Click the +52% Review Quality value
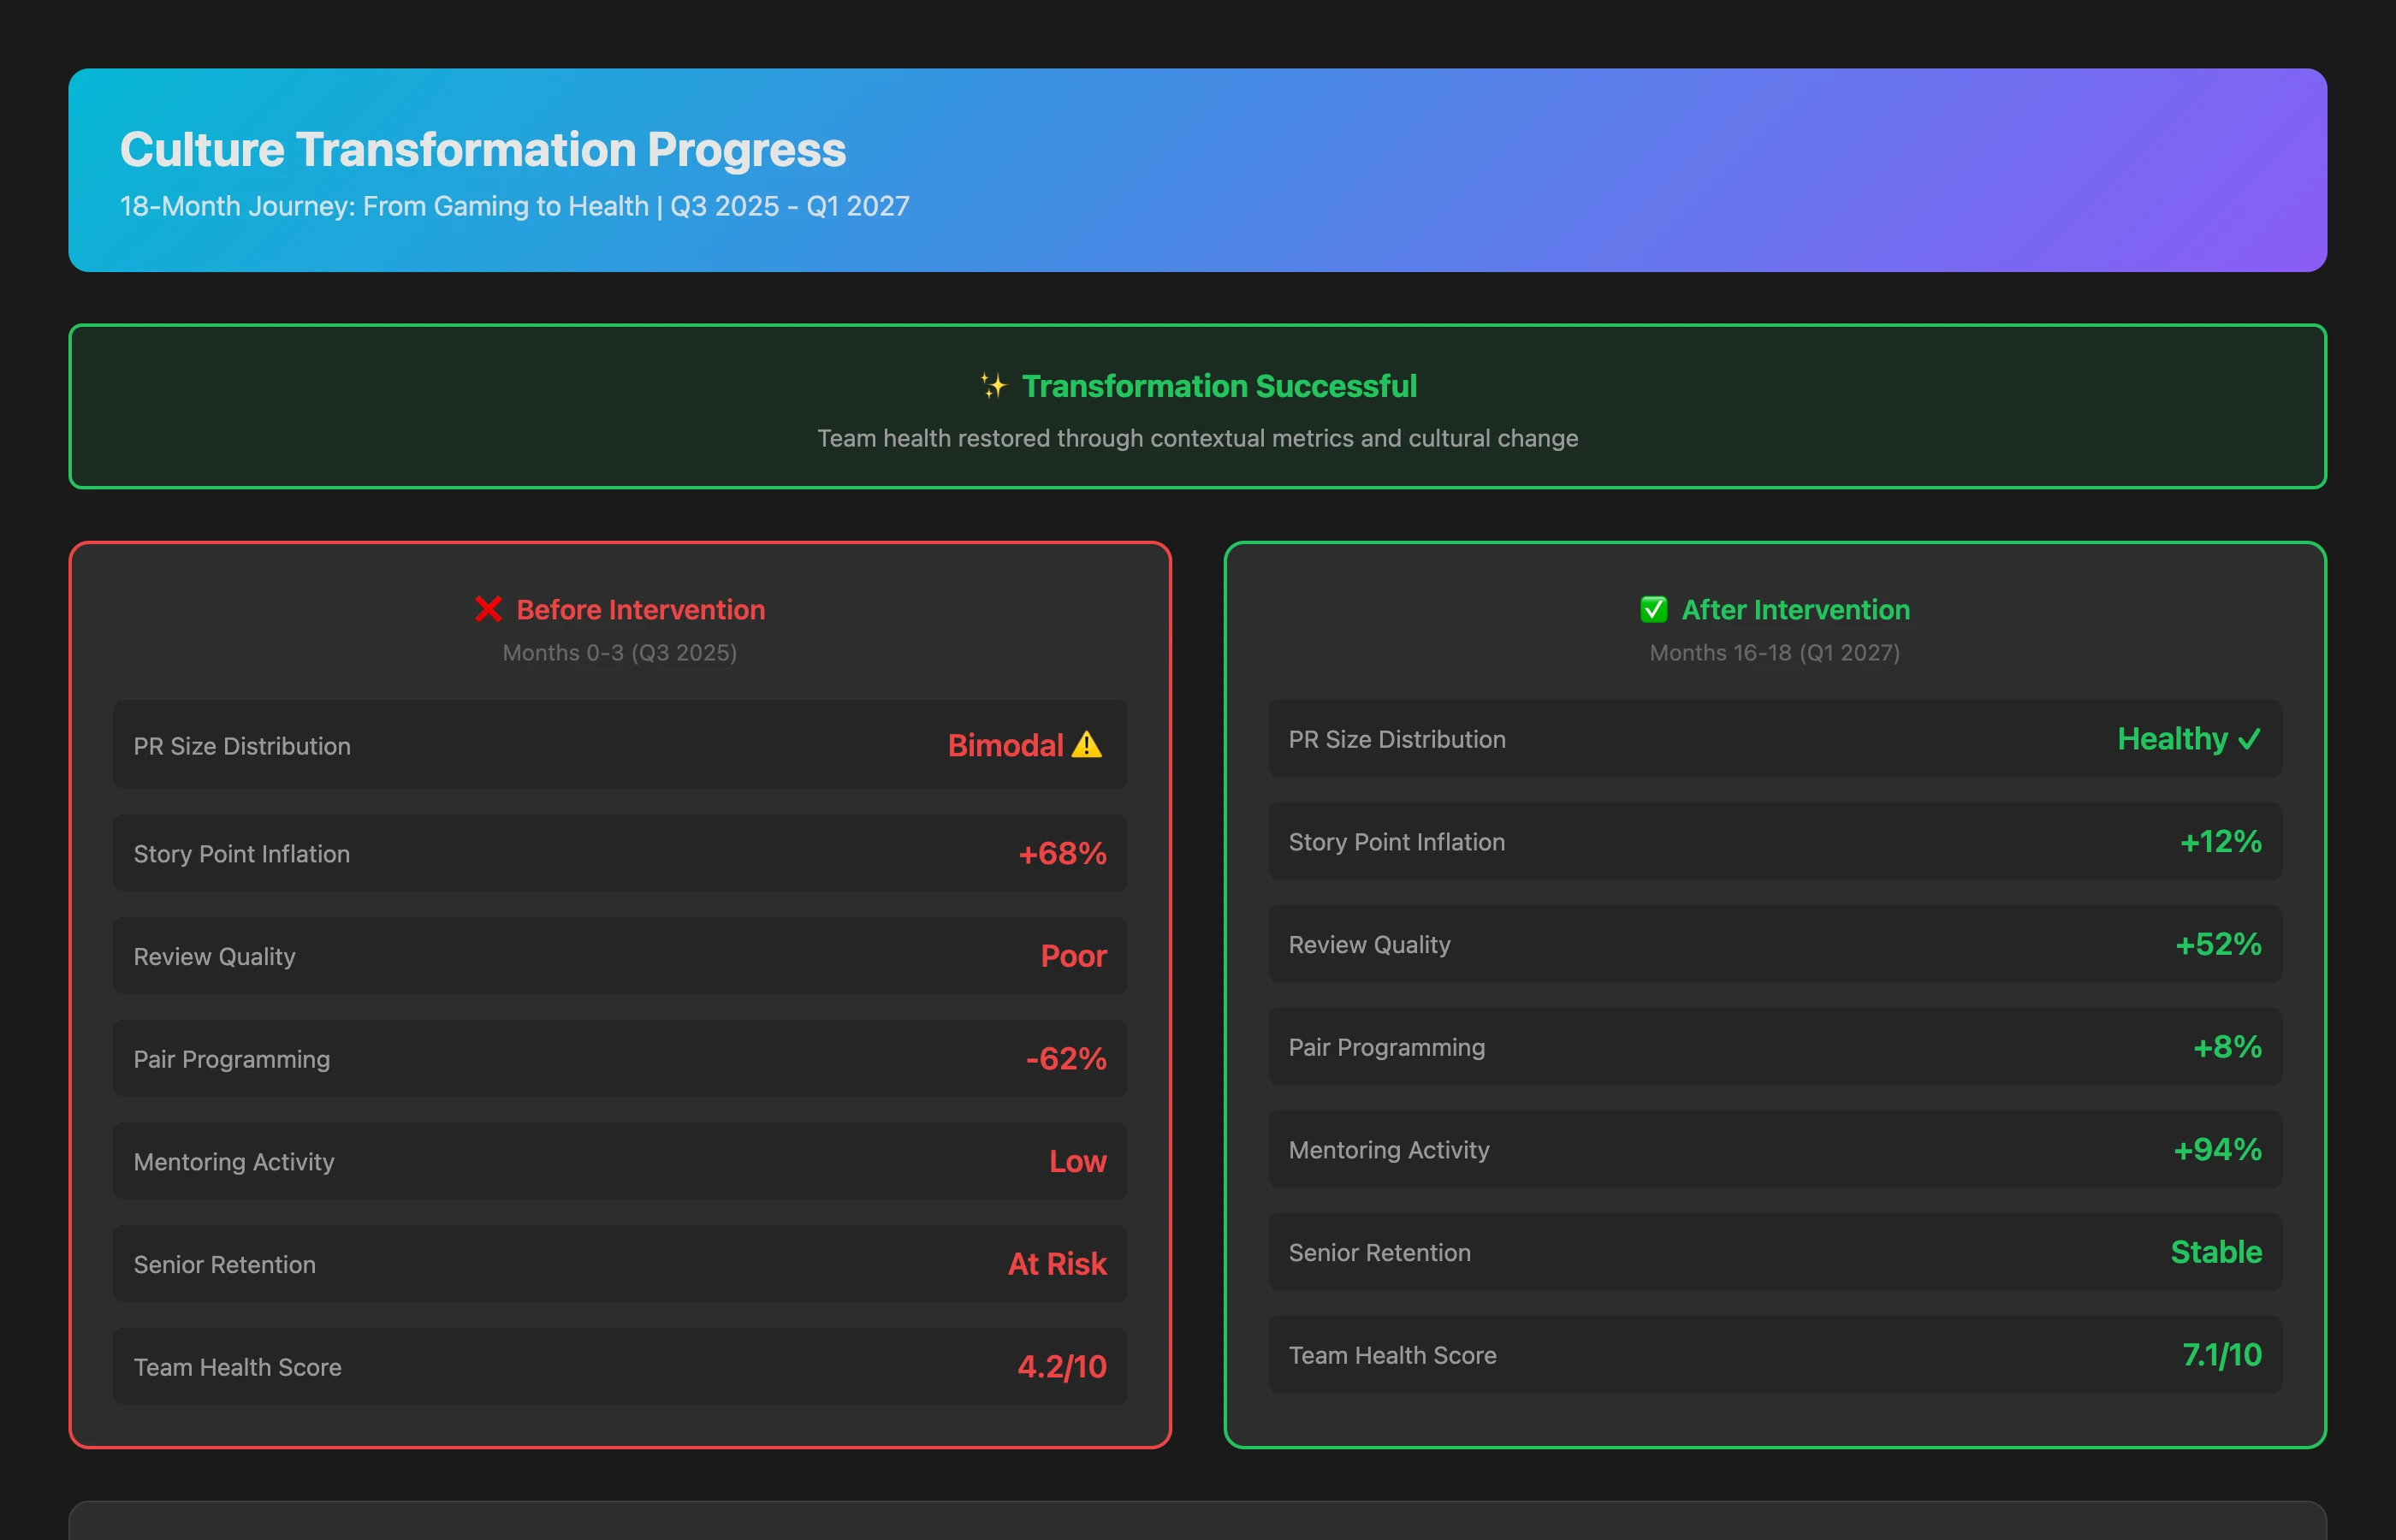The image size is (2396, 1540). tap(2219, 944)
